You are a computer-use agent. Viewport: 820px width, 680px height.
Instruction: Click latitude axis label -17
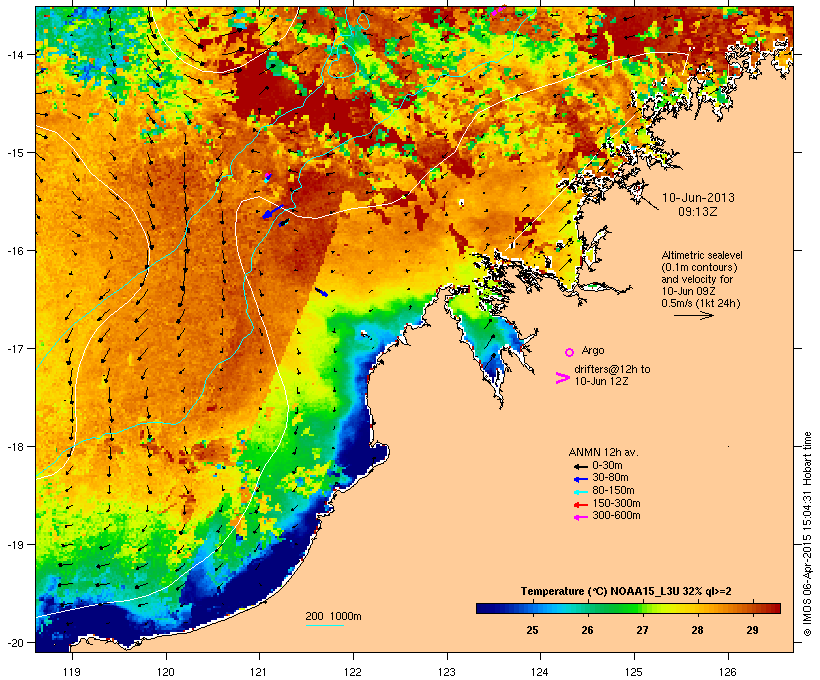[x=15, y=348]
